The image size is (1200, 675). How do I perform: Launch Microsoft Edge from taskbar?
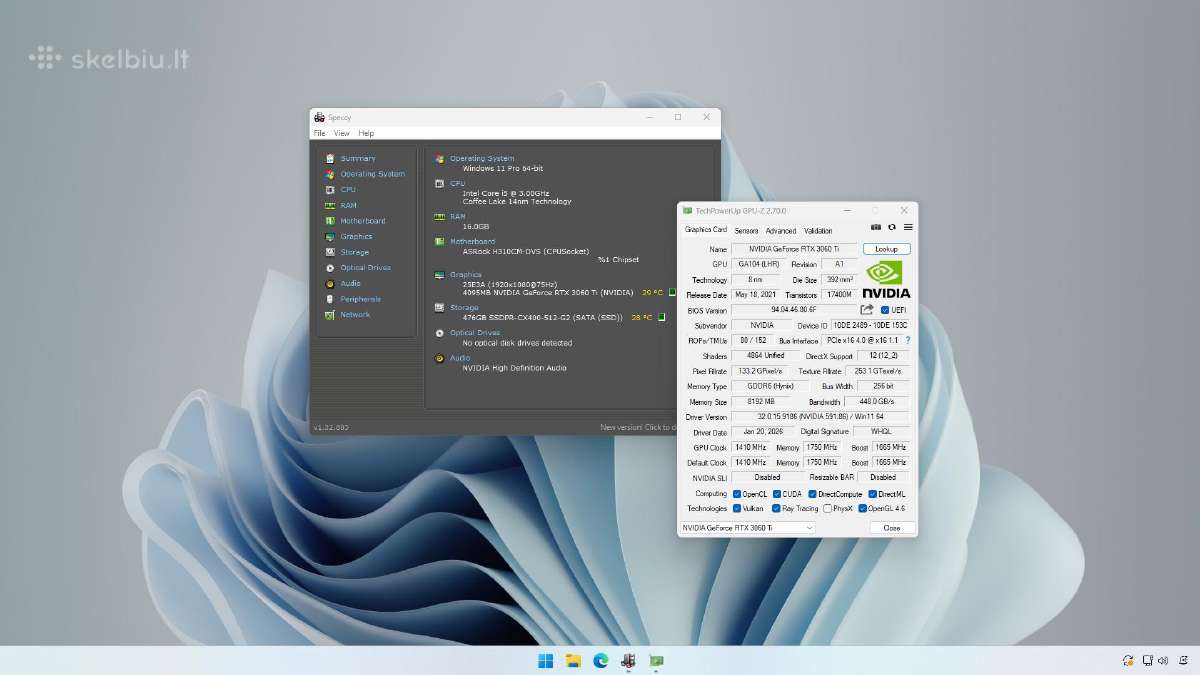[601, 660]
